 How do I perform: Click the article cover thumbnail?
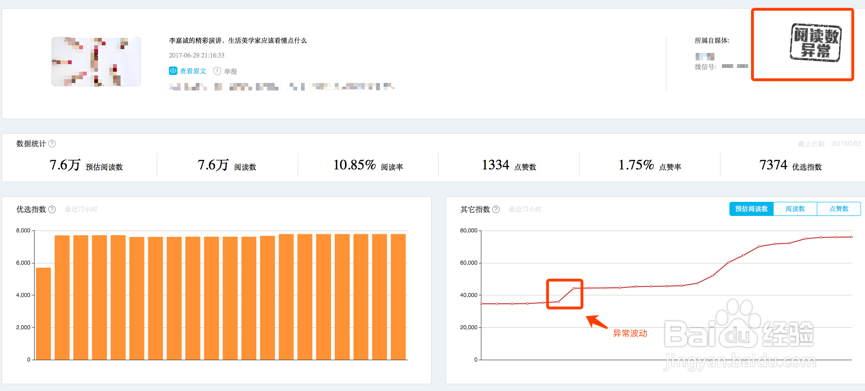click(x=96, y=61)
